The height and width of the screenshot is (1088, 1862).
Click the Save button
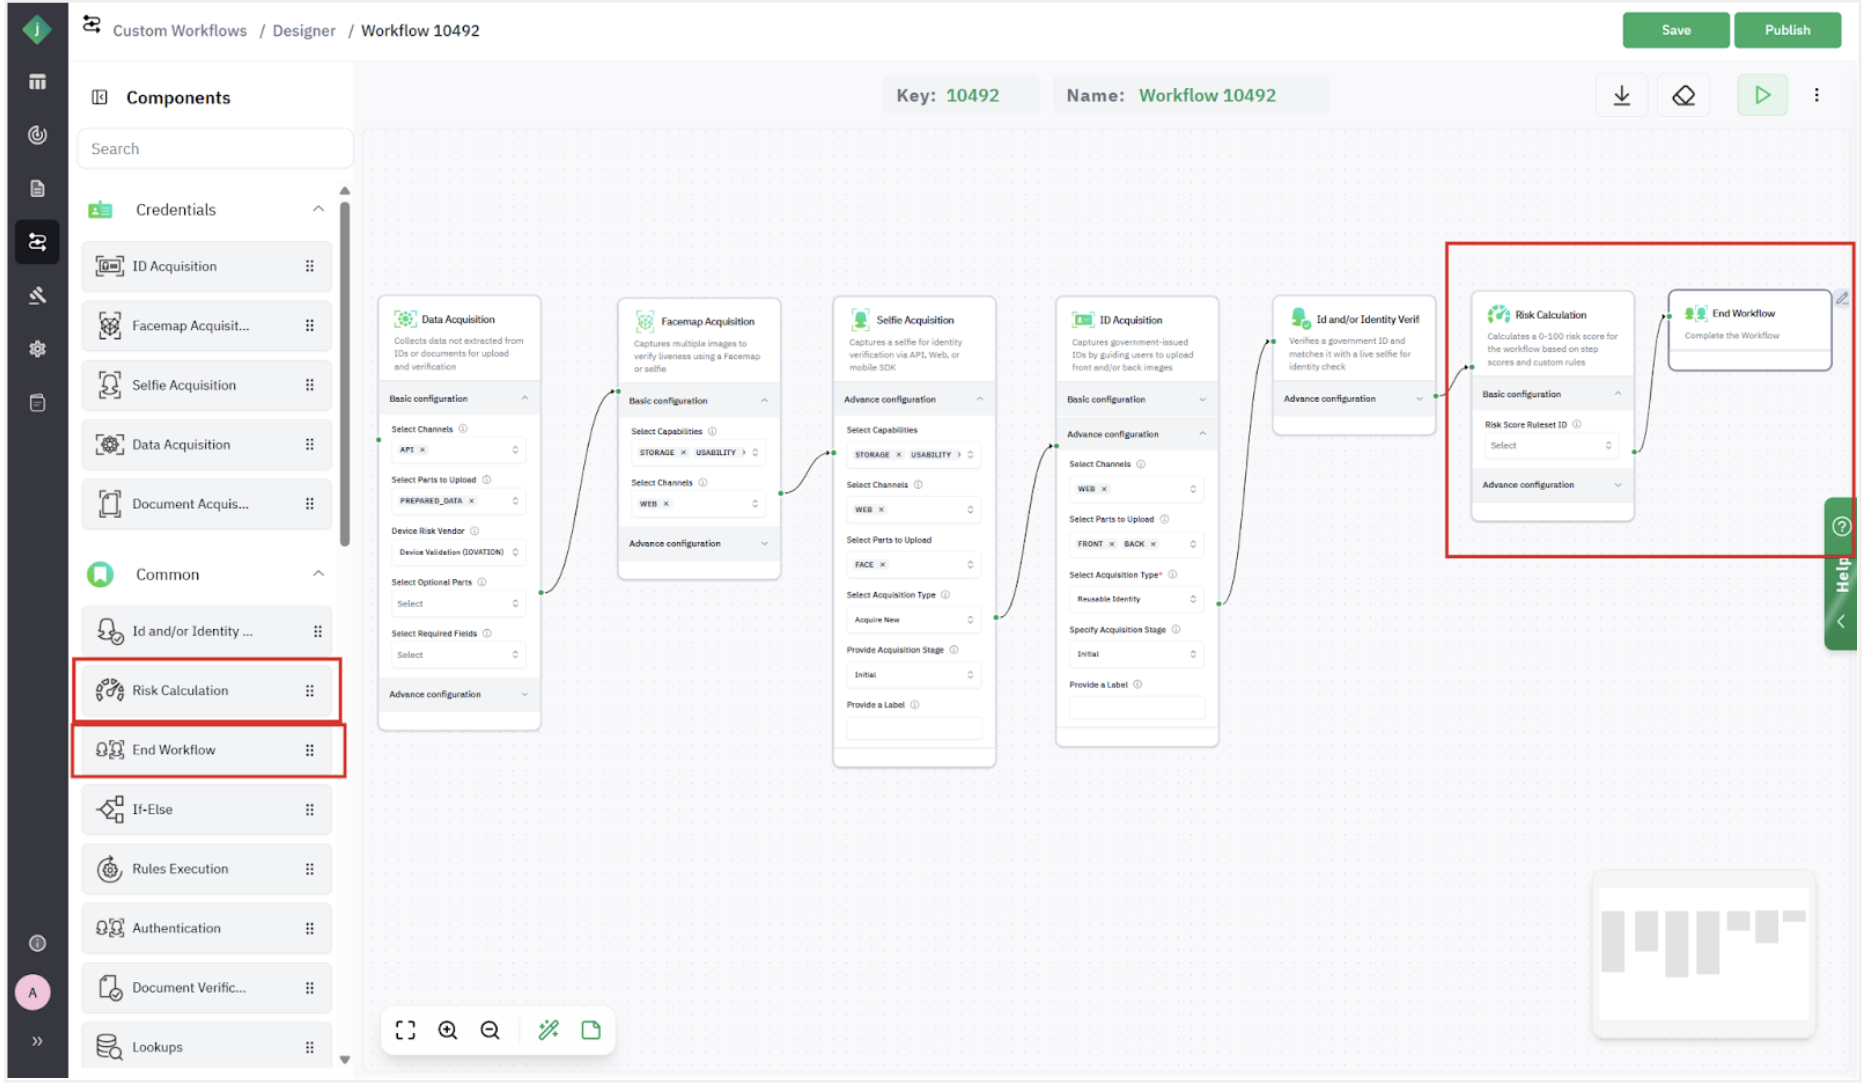(1675, 30)
